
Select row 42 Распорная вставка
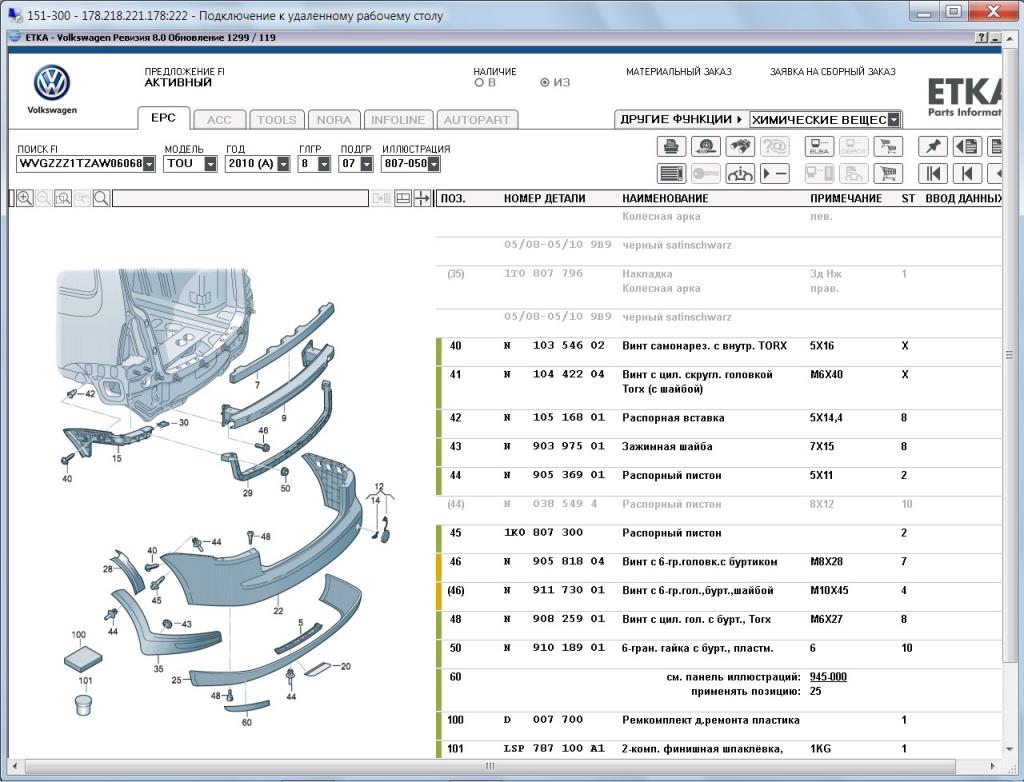click(719, 424)
